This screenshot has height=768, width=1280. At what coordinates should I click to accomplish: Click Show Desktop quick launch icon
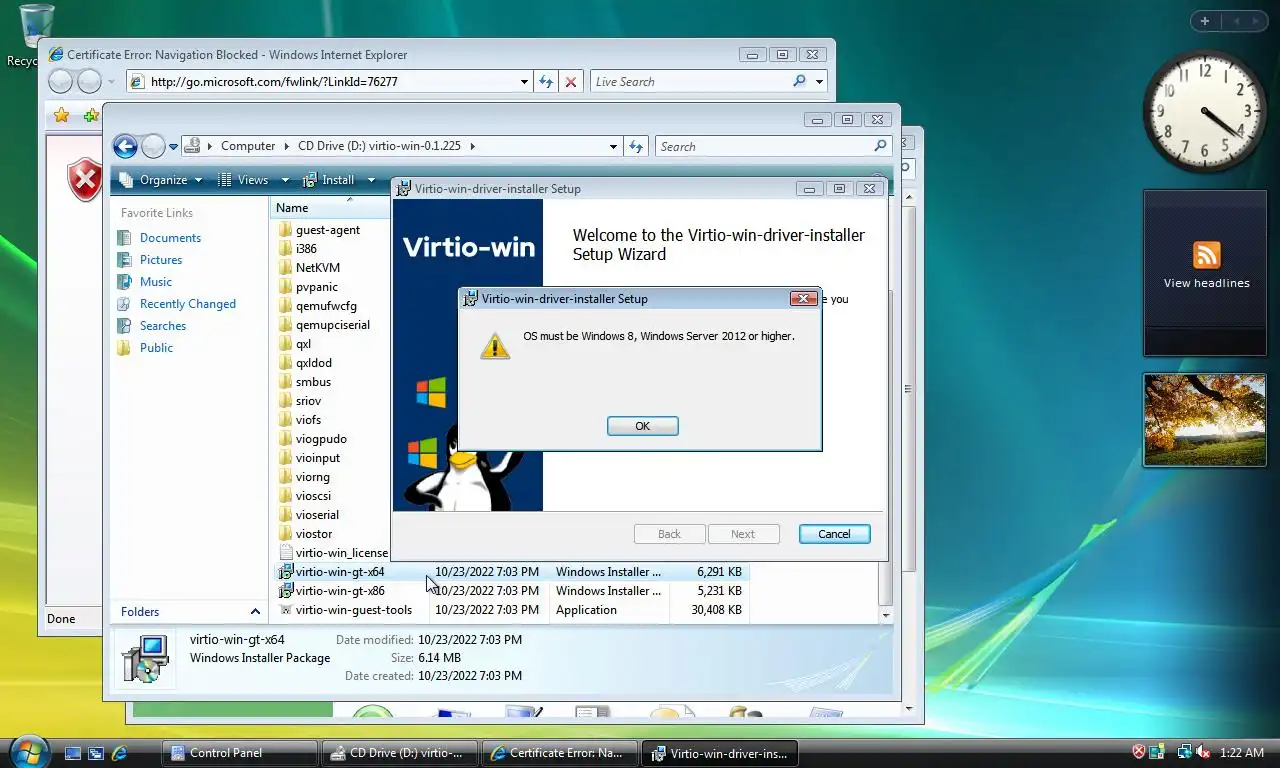[x=73, y=753]
